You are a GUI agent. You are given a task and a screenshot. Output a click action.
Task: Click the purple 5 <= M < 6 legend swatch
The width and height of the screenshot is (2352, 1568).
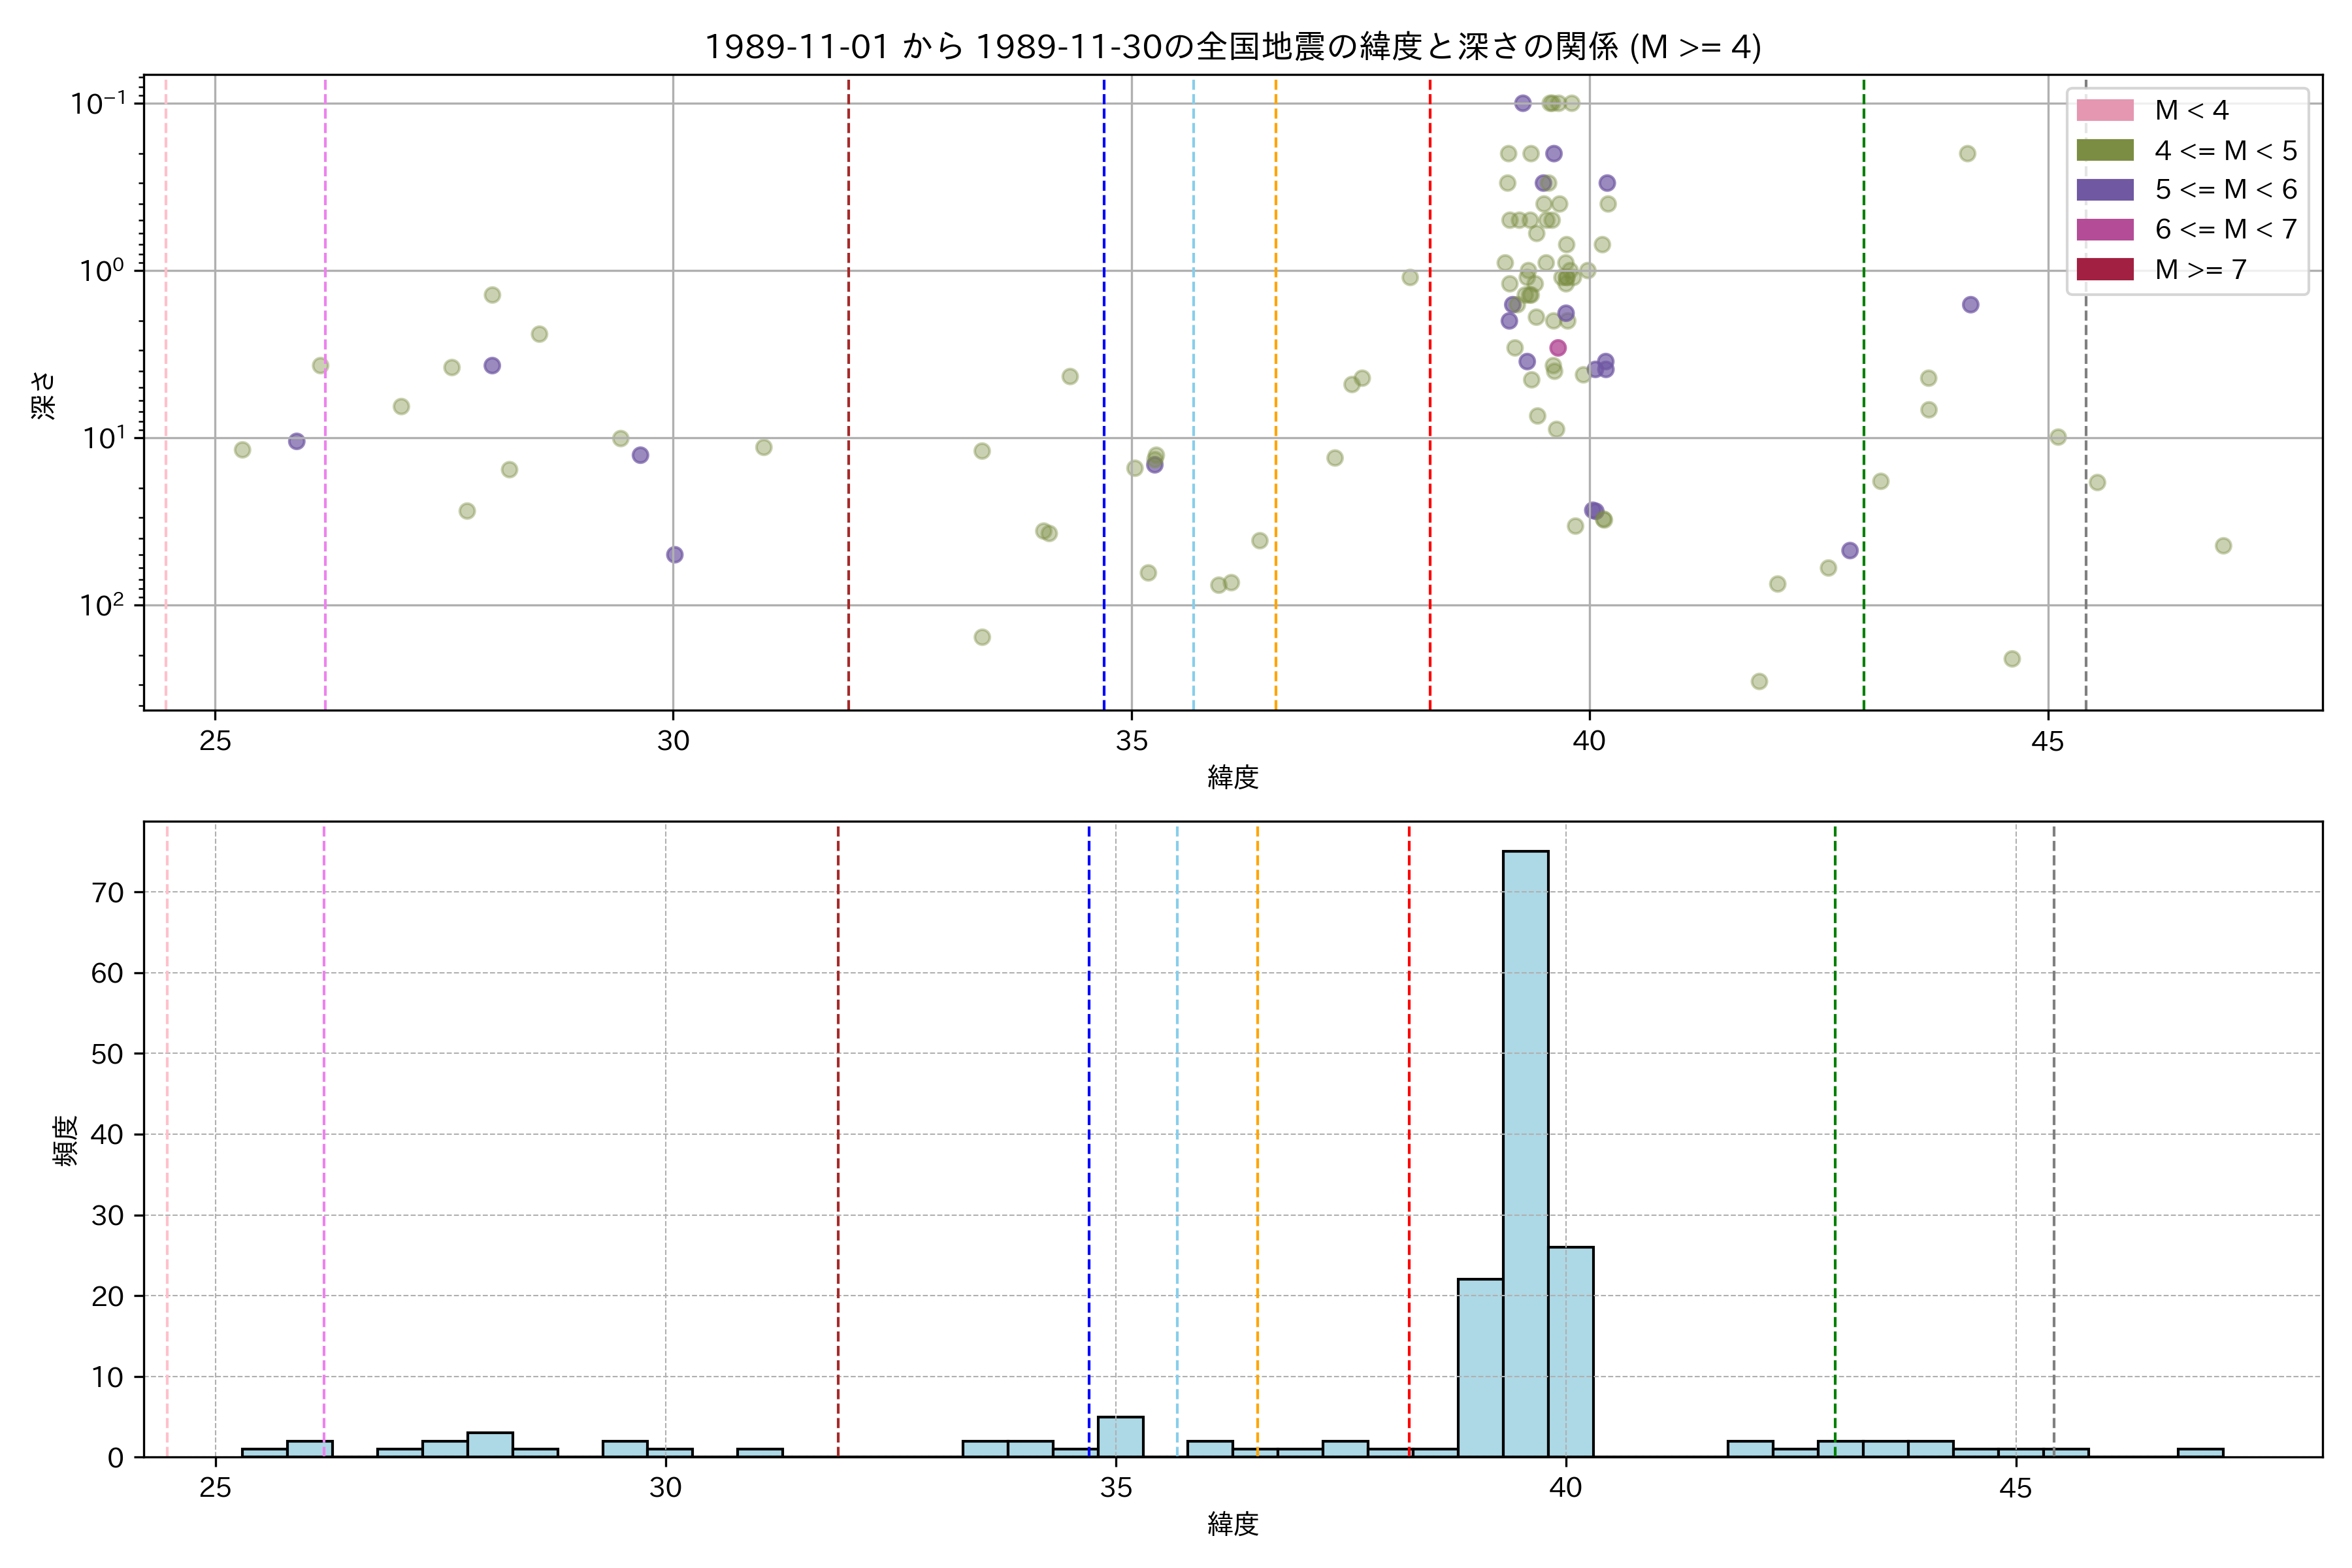point(2104,189)
